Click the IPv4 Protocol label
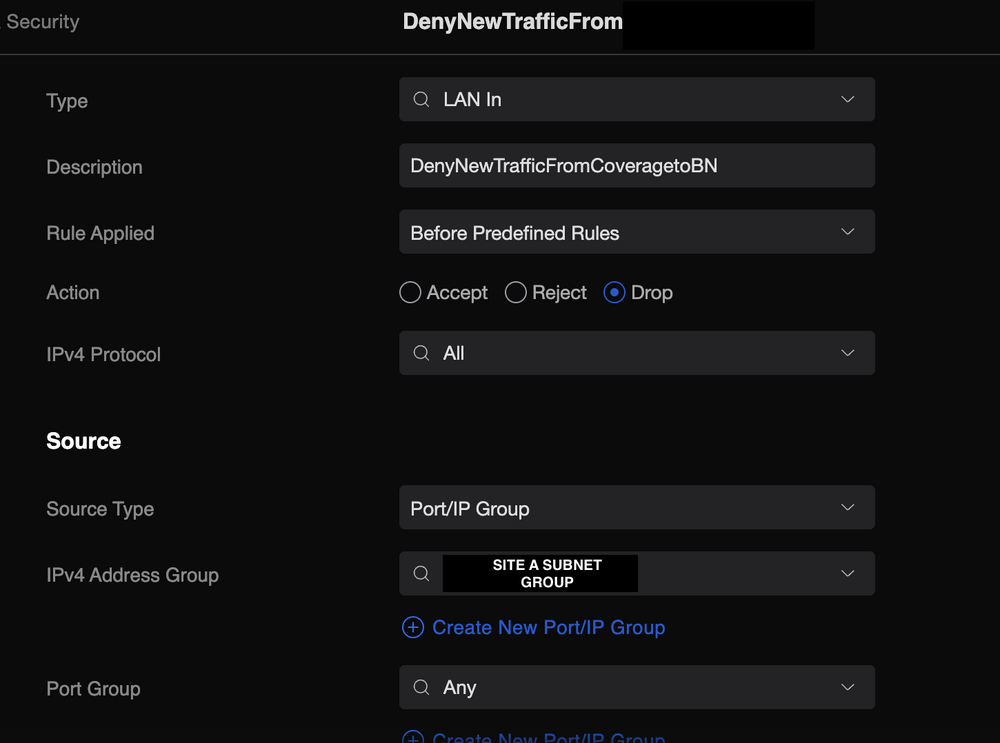This screenshot has height=743, width=1000. [x=103, y=355]
